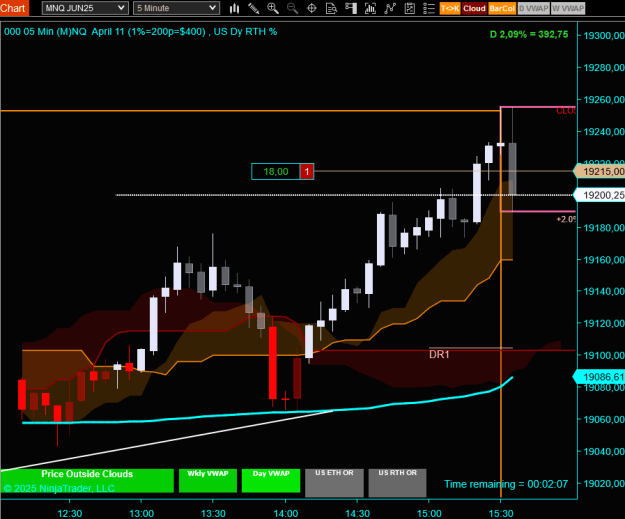Viewport: 625px width, 519px height.
Task: Open the MNQ JUN25 instrument dropdown
Action: click(x=85, y=8)
